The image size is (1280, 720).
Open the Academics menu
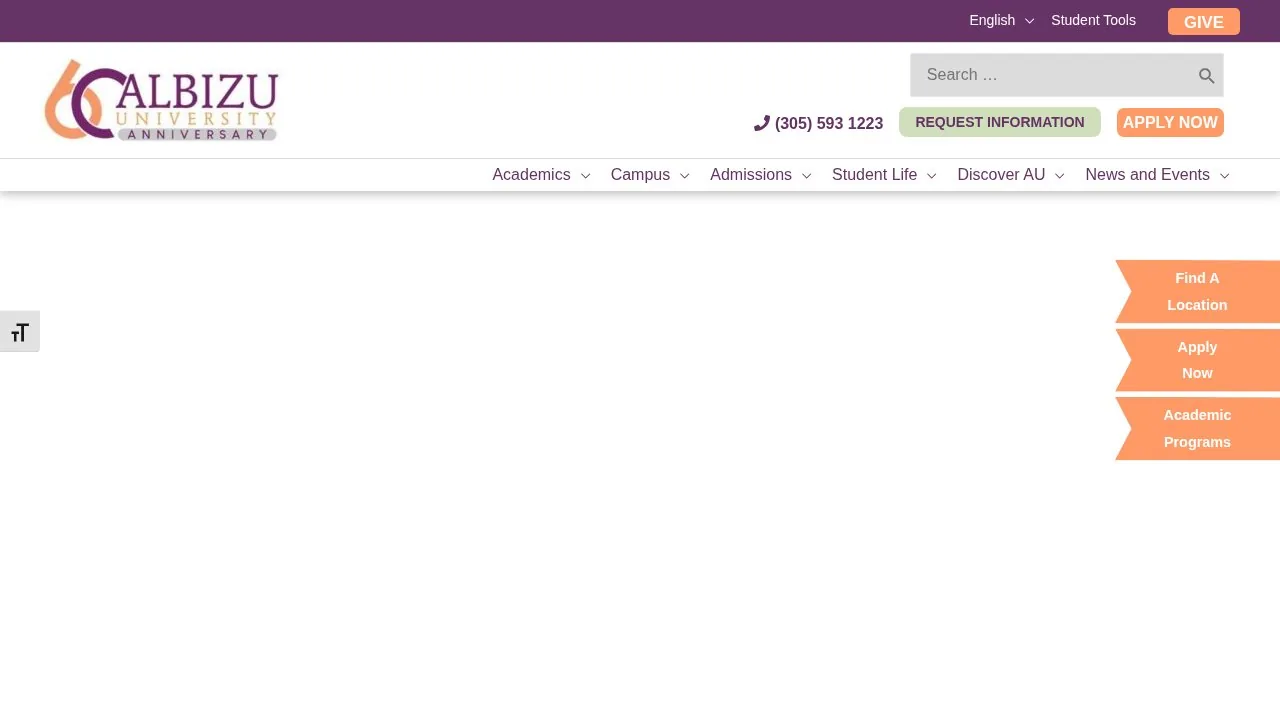pyautogui.click(x=531, y=175)
